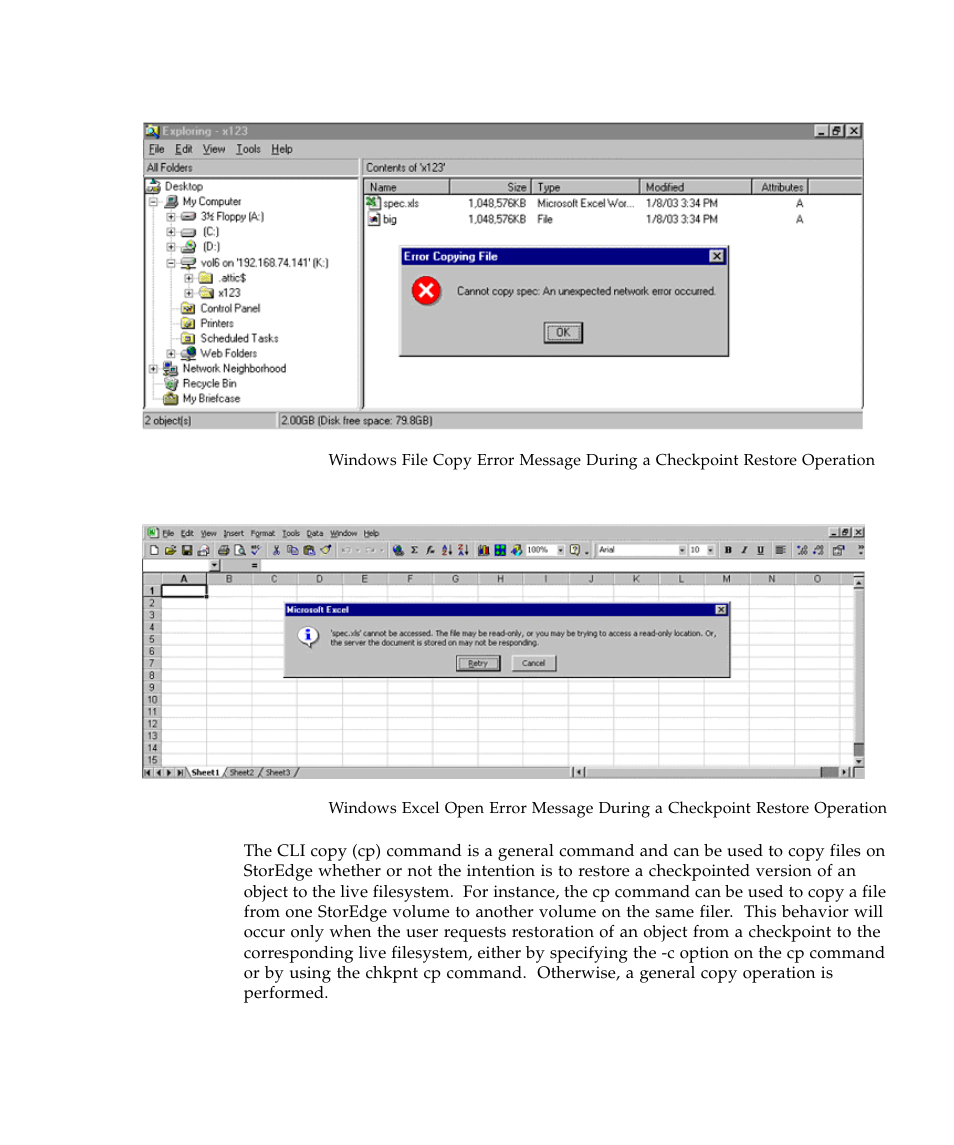
Task: Click the Attributes column header
Action: (781, 187)
